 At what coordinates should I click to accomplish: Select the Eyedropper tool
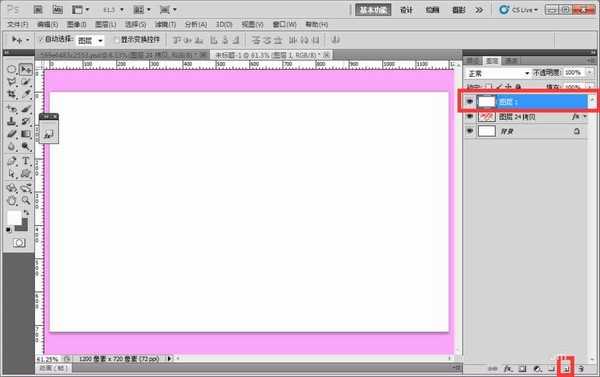tap(26, 94)
